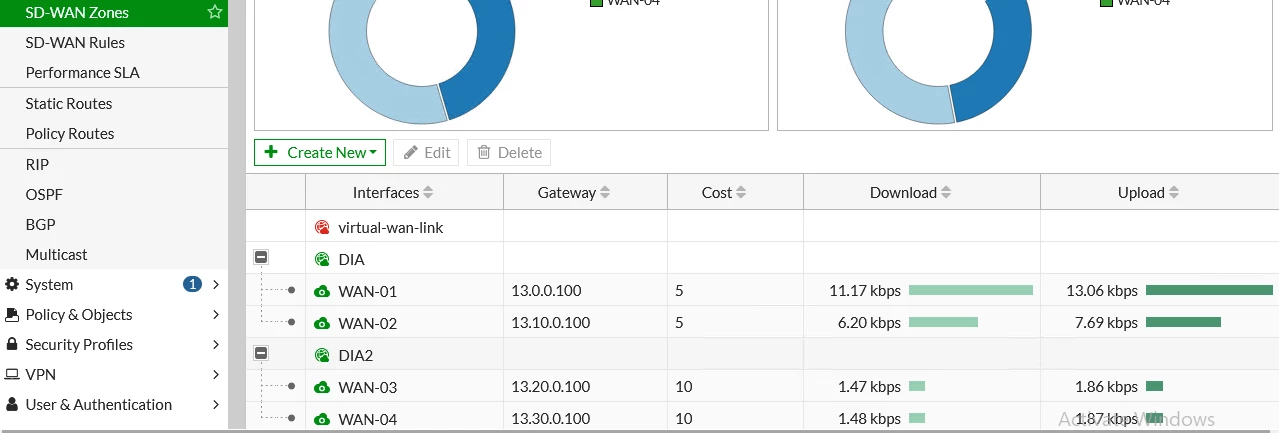
Task: Collapse the DIA2 zone group
Action: [261, 354]
